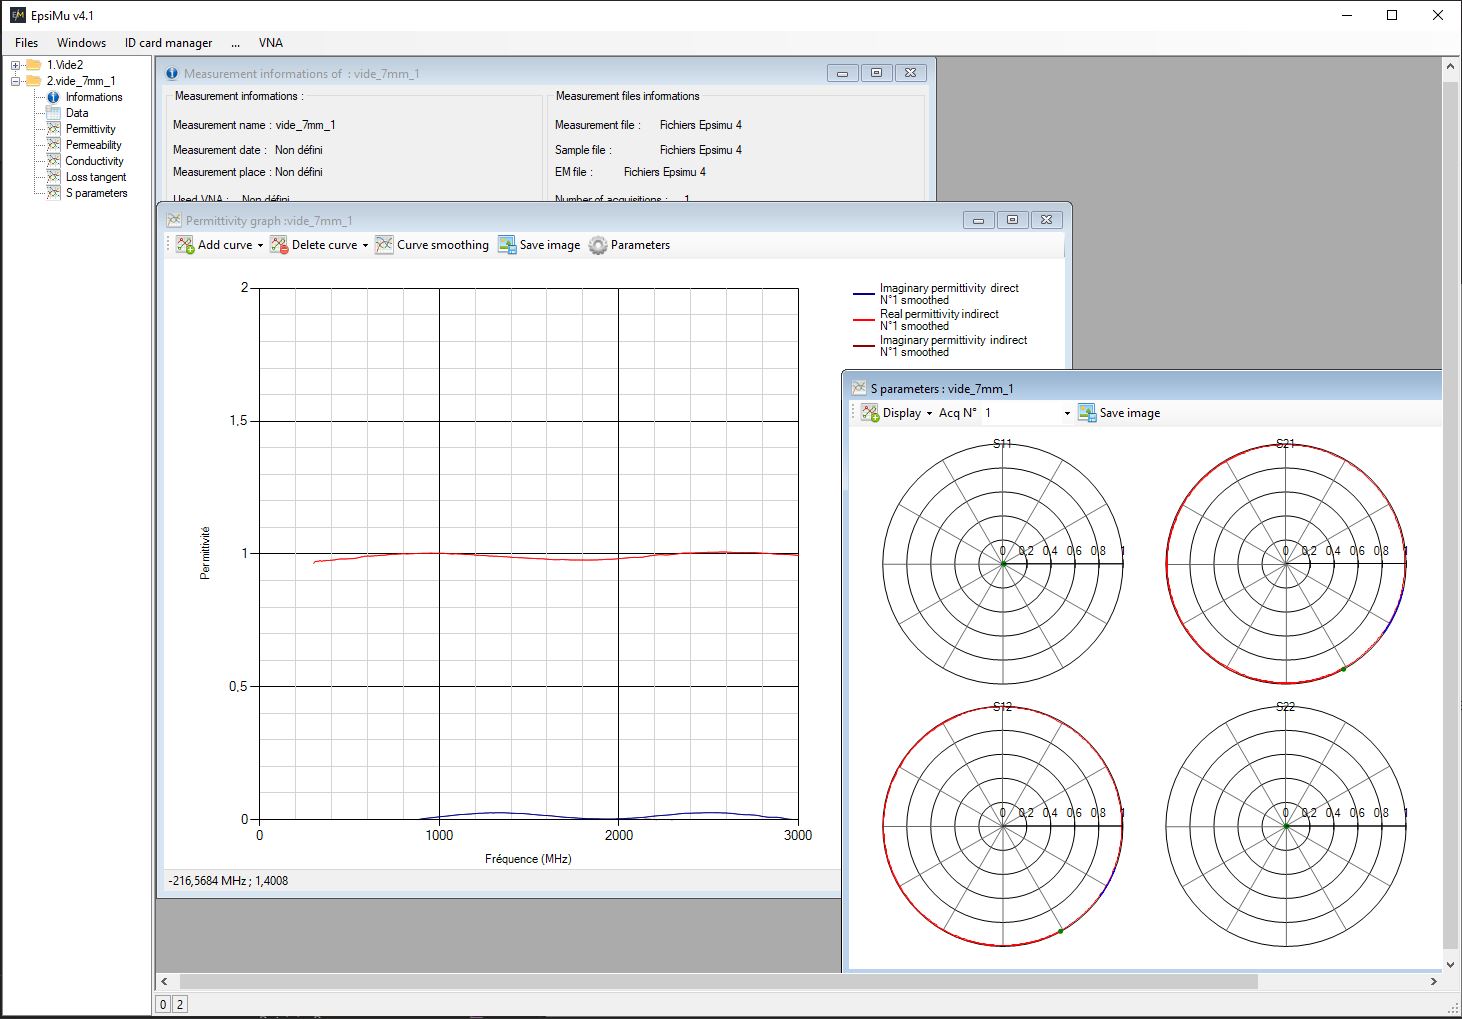Click Imaginary permittivity direct legend entry
The image size is (1462, 1019).
940,294
